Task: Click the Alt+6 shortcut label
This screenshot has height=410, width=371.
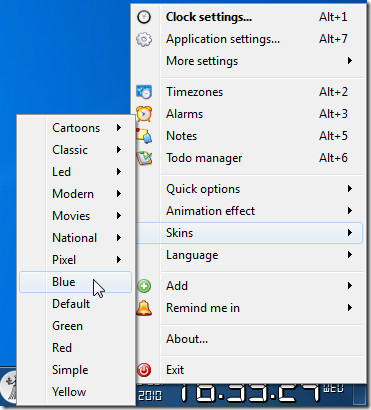Action: tap(333, 158)
